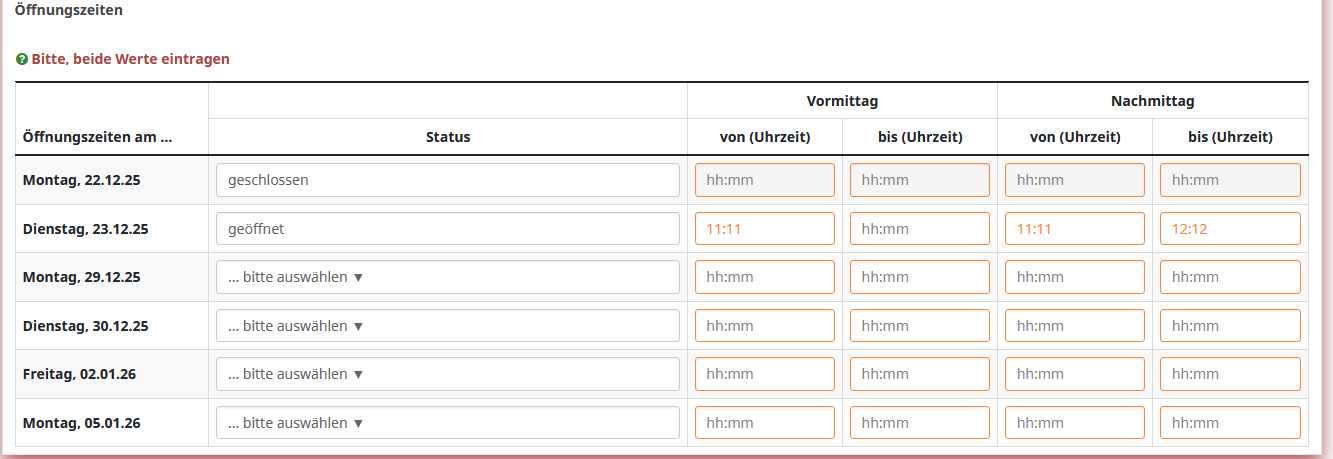
Task: Open status dropdown for Montag, 29.12.25
Action: click(x=447, y=277)
